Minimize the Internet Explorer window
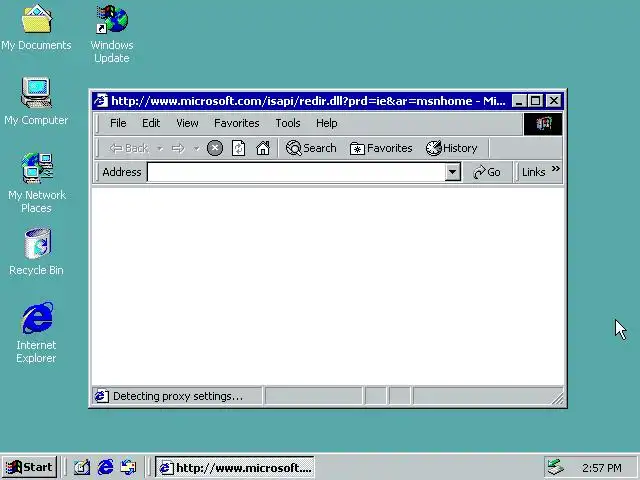 coord(519,101)
